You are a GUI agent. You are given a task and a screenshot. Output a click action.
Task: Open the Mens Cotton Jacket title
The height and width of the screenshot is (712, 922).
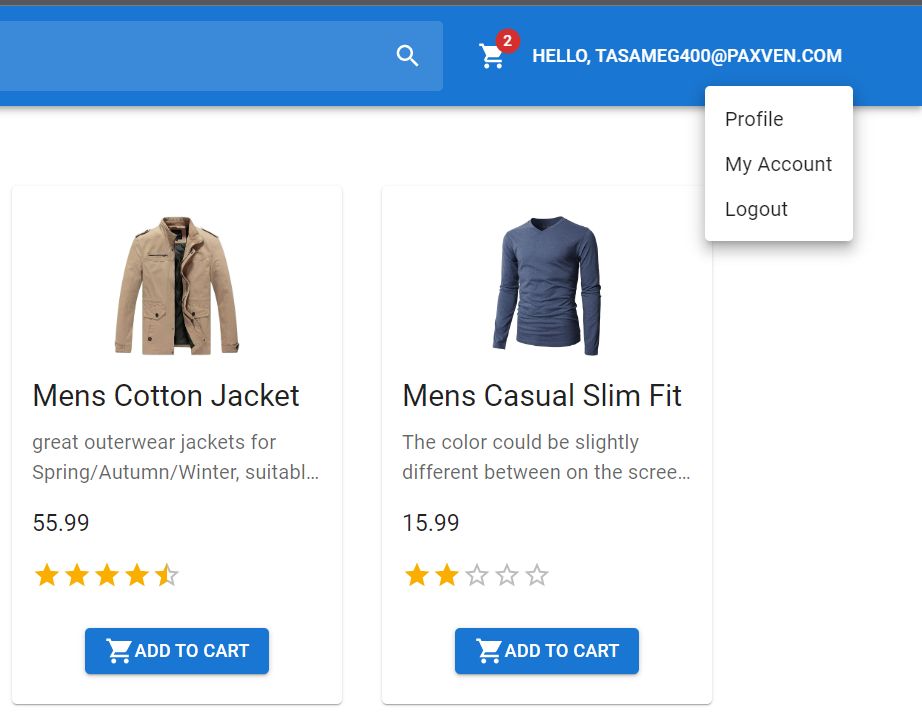click(x=166, y=395)
